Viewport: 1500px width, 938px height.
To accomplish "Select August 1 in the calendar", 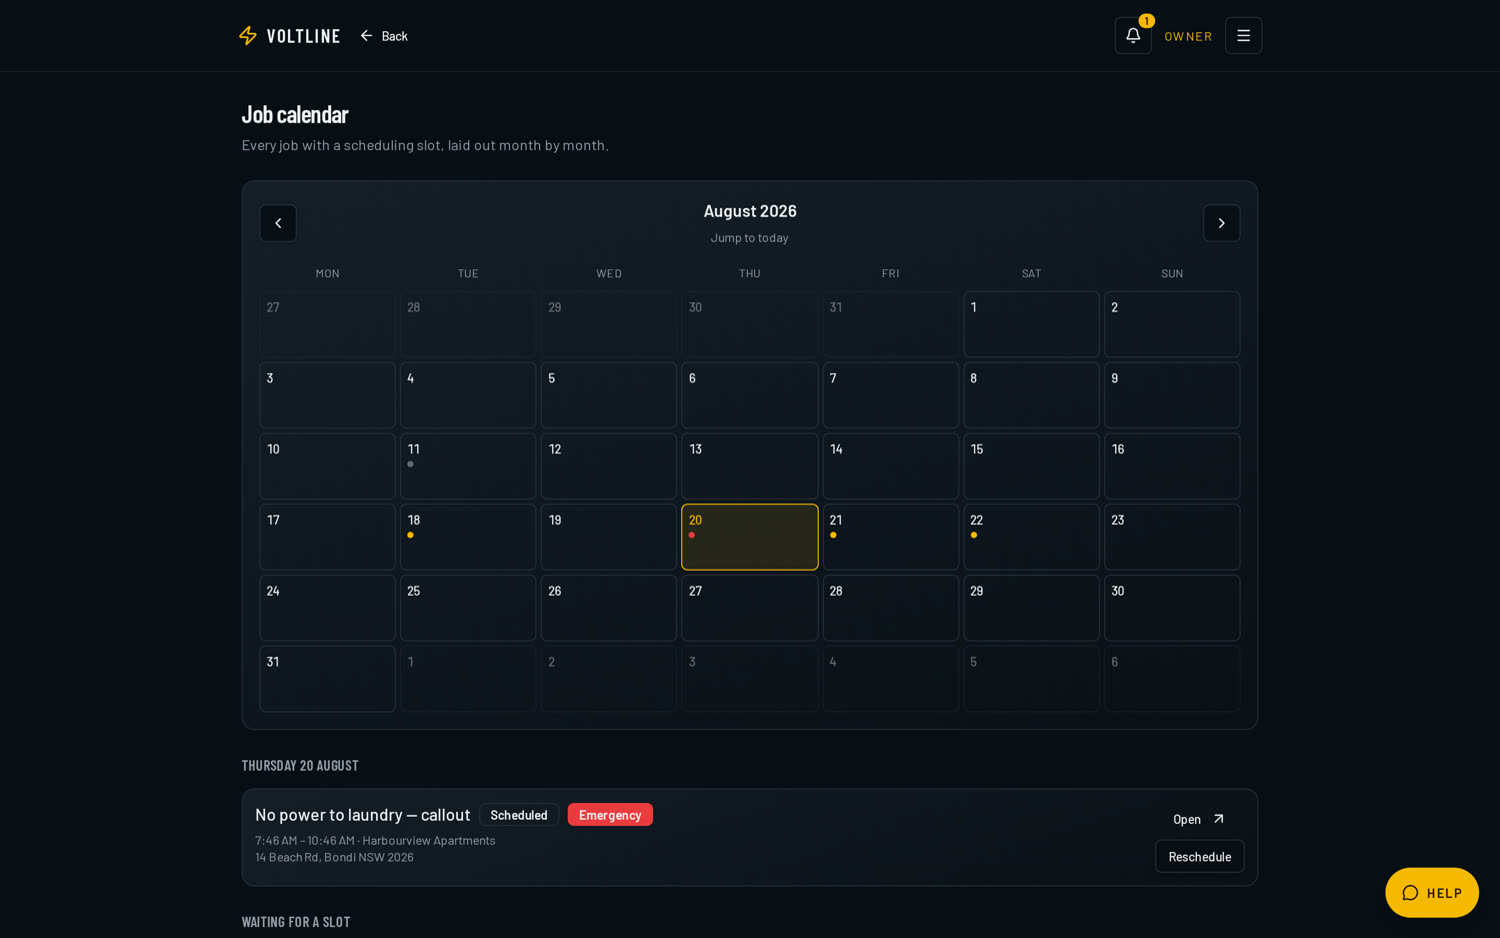I will [x=1031, y=324].
